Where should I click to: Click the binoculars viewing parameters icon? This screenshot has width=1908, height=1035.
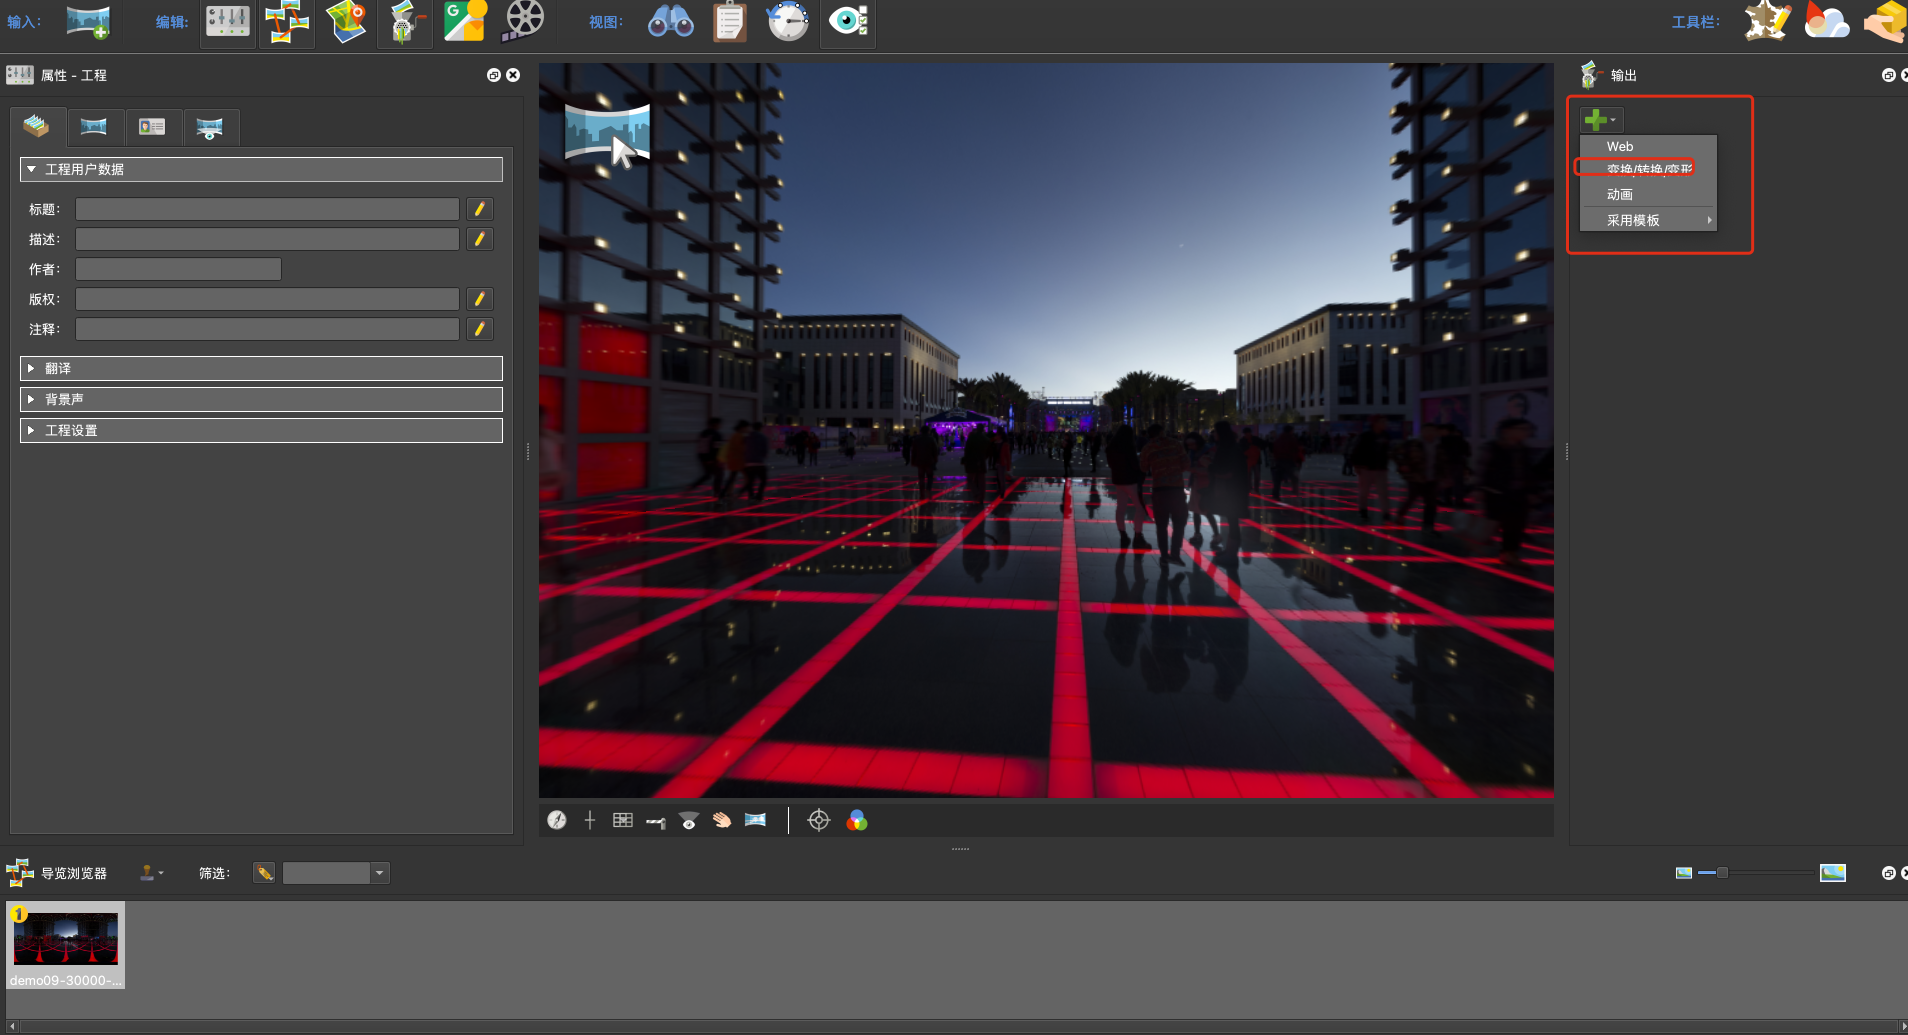pos(670,21)
